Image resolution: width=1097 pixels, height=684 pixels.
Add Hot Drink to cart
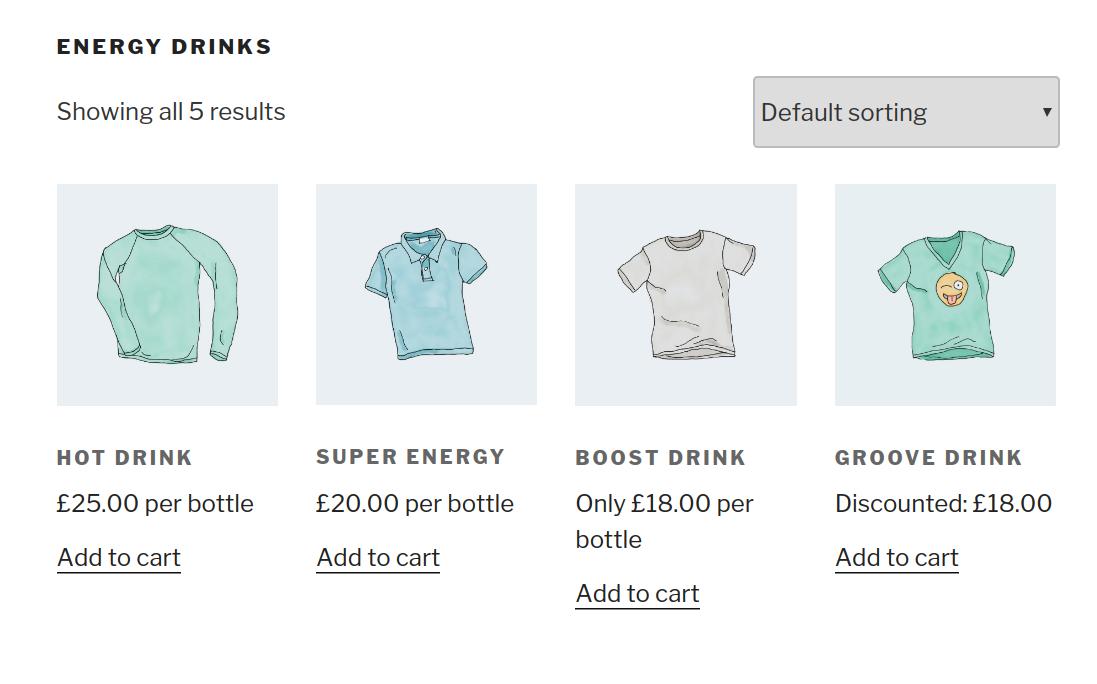[118, 557]
